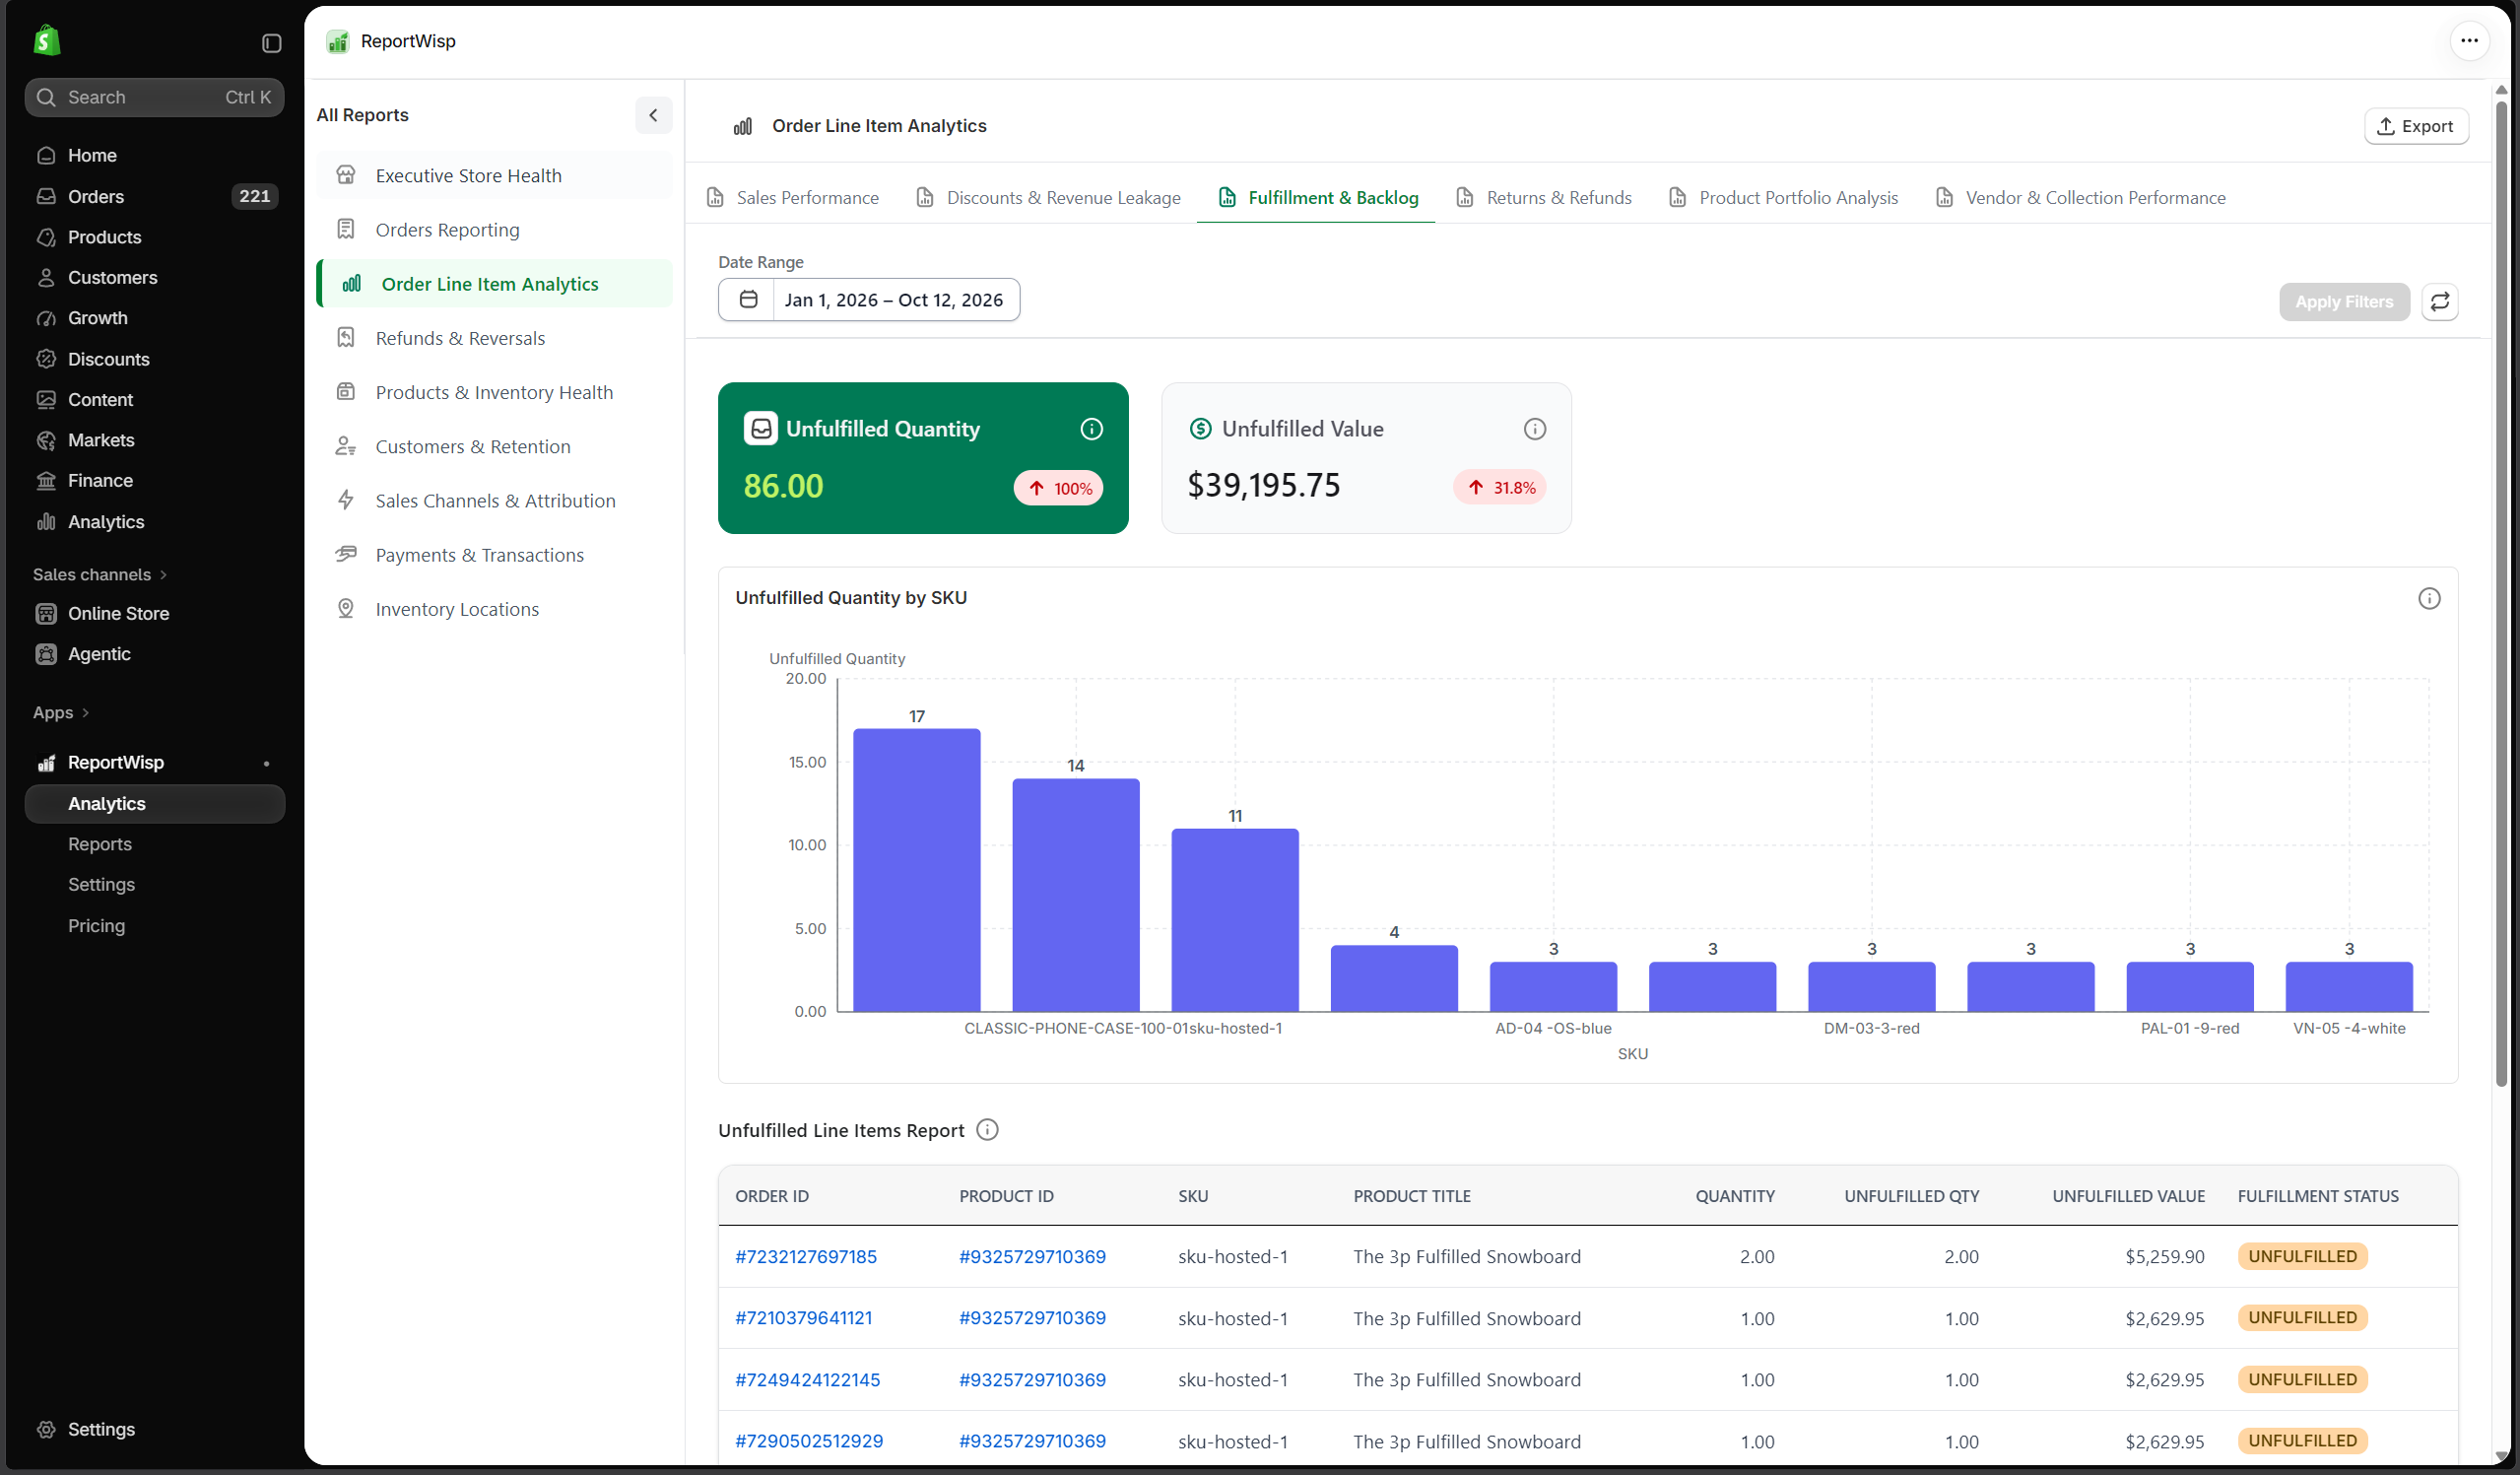Open Refunds & Reversals report
Viewport: 2520px width, 1475px height.
(x=495, y=338)
